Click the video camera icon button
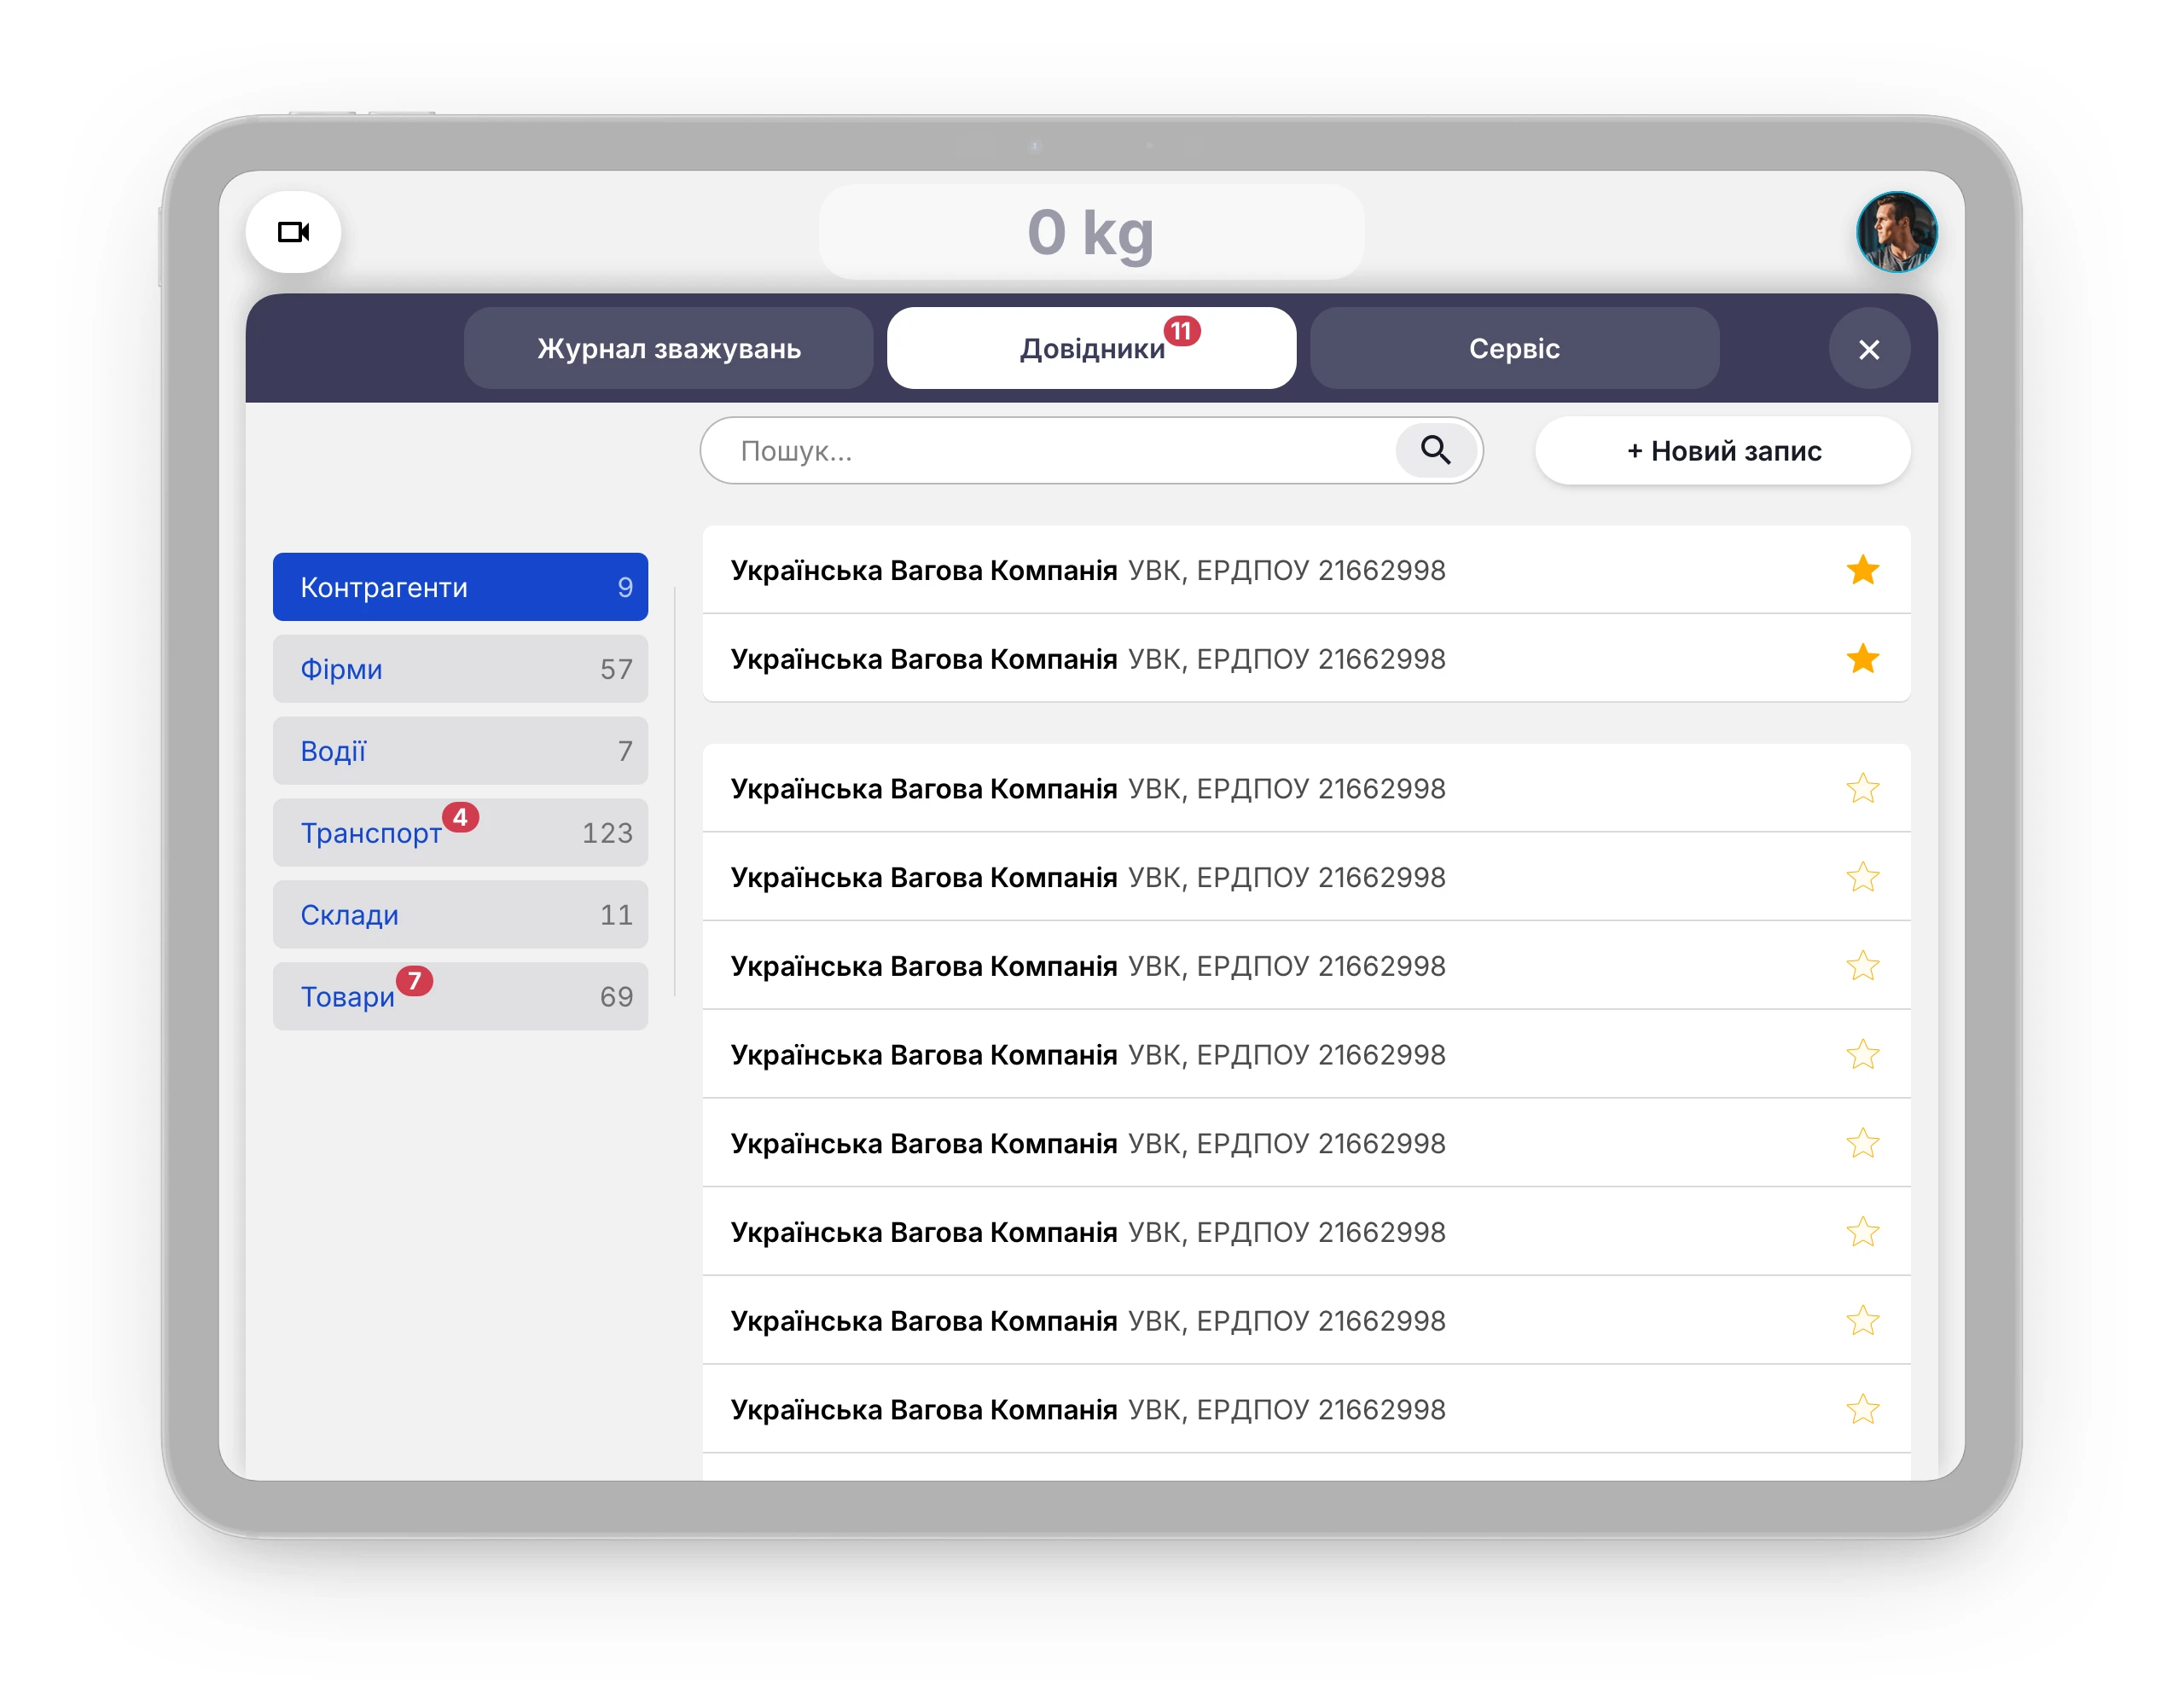 pos(293,232)
